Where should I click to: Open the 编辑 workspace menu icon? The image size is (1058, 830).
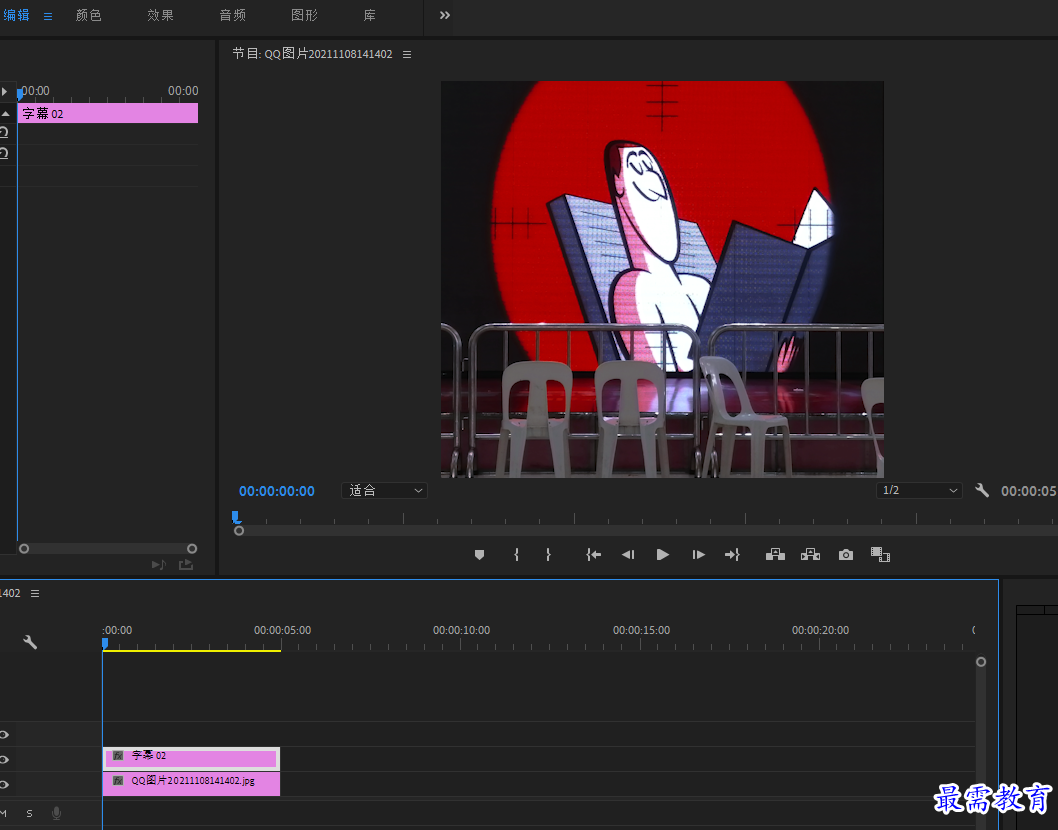point(48,16)
